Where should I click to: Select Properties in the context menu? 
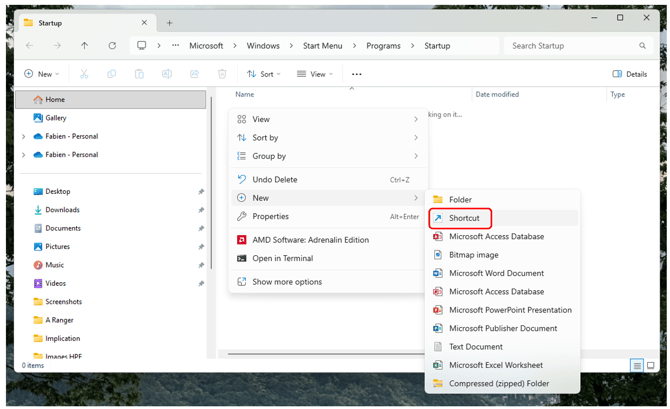[328, 216]
